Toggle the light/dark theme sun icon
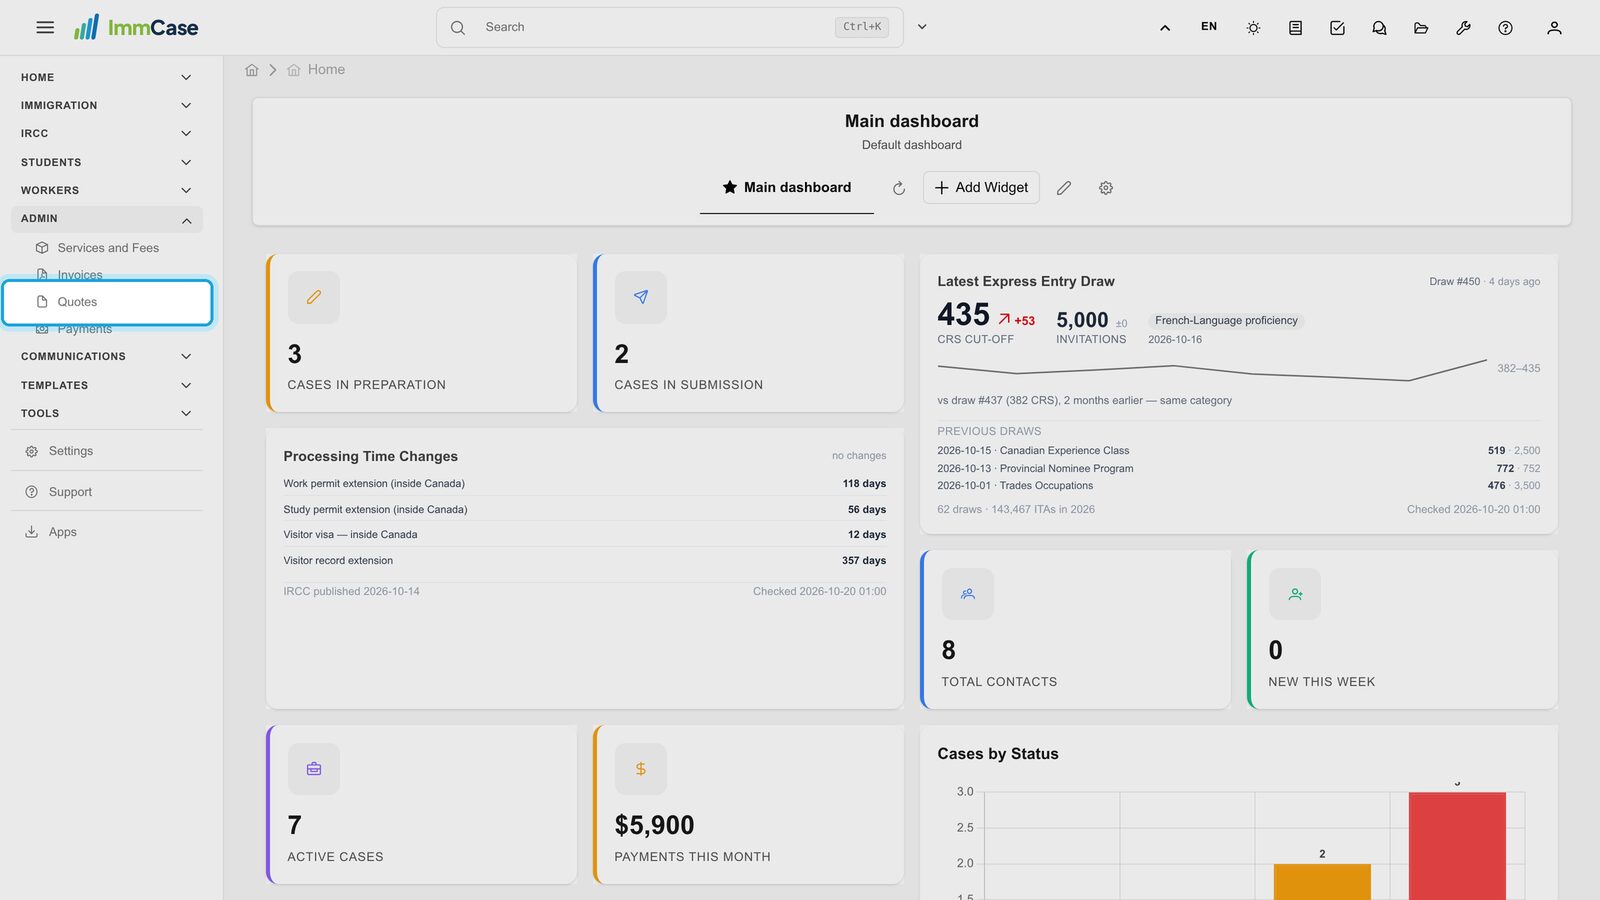The width and height of the screenshot is (1600, 900). pos(1253,28)
